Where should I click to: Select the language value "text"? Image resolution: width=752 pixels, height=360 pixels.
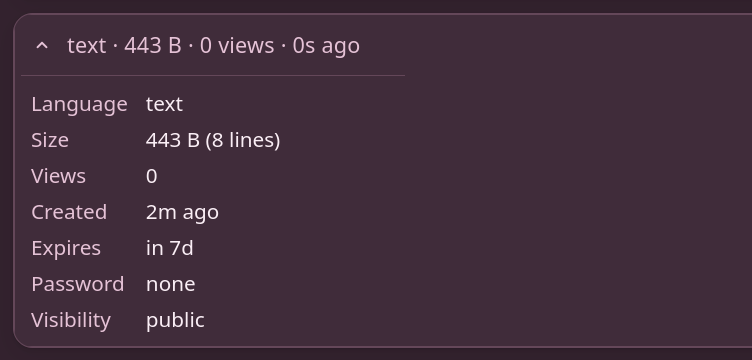tap(164, 105)
